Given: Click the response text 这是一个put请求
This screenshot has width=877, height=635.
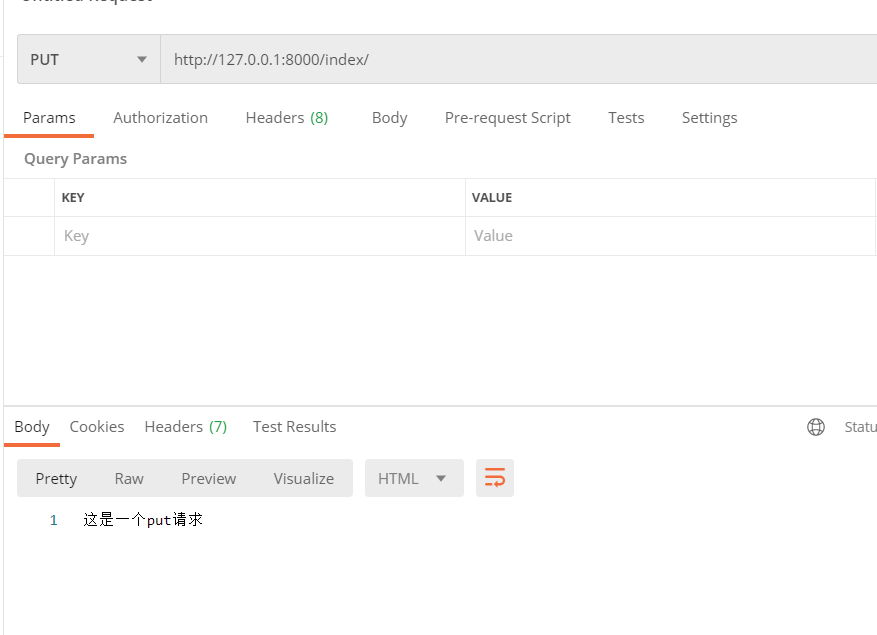Looking at the screenshot, I should pos(143,520).
